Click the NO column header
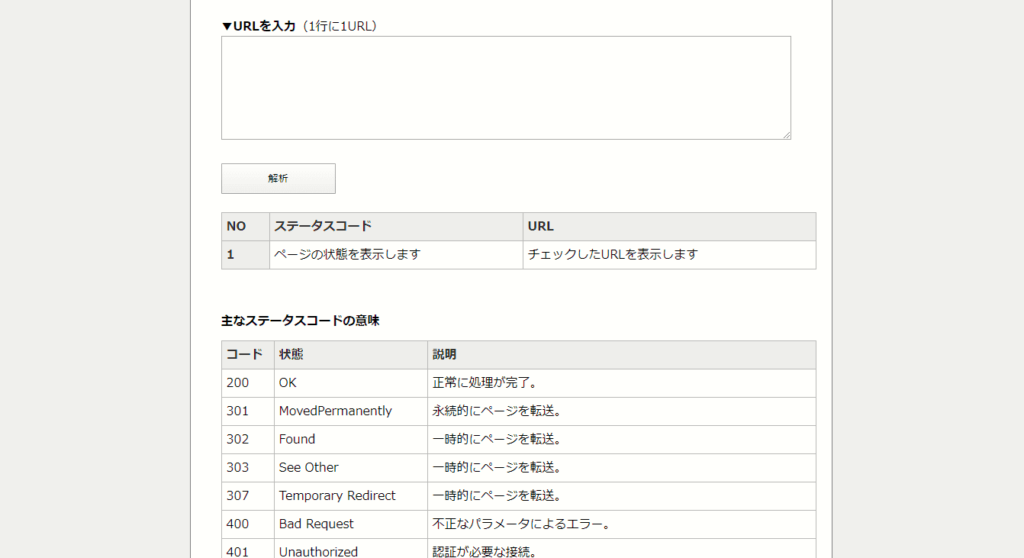This screenshot has width=1024, height=558. pyautogui.click(x=246, y=226)
